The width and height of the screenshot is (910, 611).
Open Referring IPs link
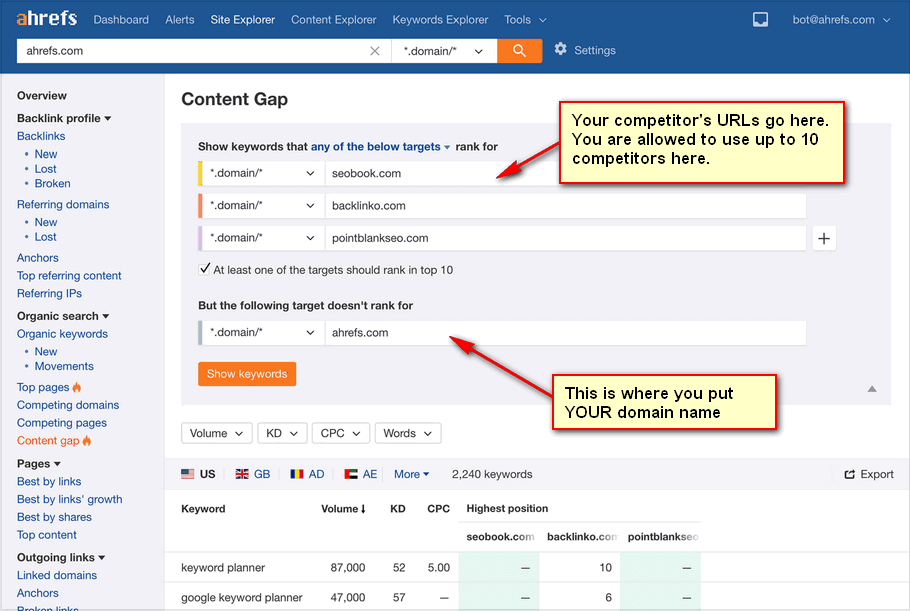[x=49, y=294]
